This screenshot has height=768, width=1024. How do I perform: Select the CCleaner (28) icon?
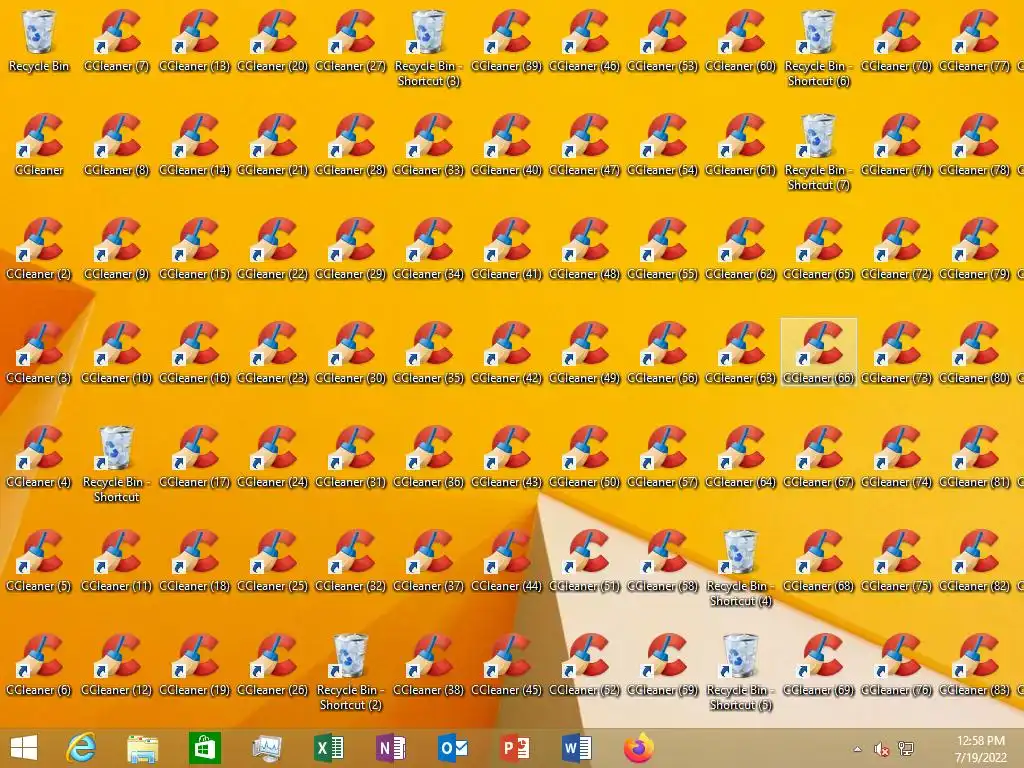(351, 144)
